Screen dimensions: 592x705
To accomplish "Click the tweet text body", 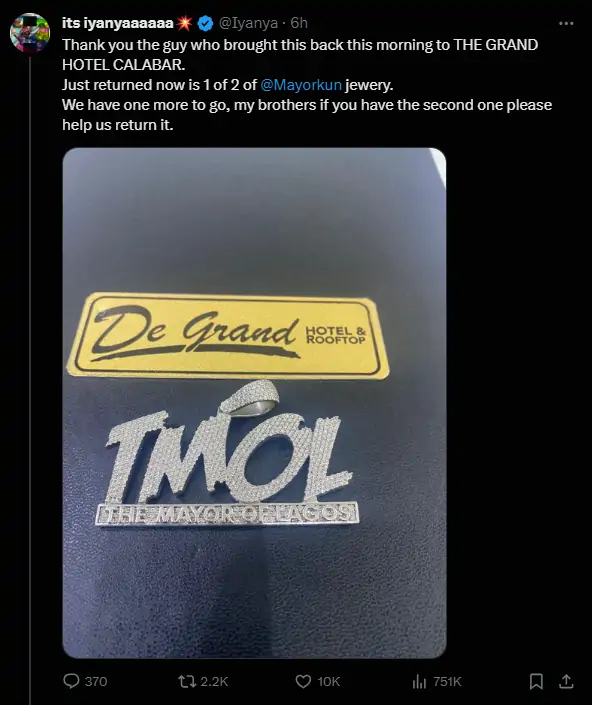I will tap(307, 85).
